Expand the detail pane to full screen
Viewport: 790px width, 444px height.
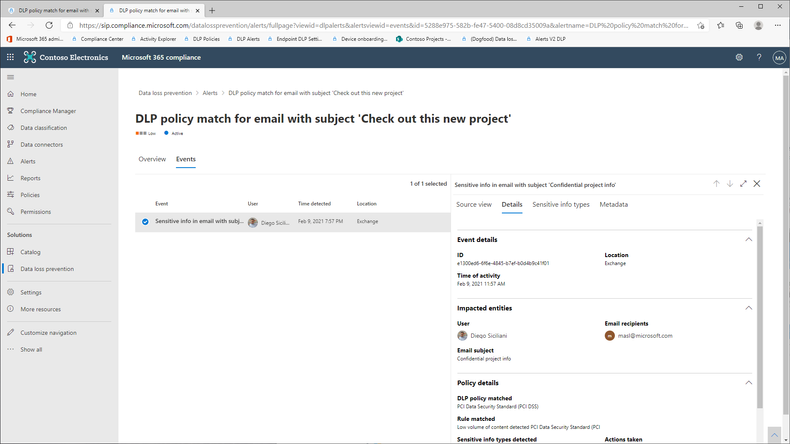(x=743, y=184)
